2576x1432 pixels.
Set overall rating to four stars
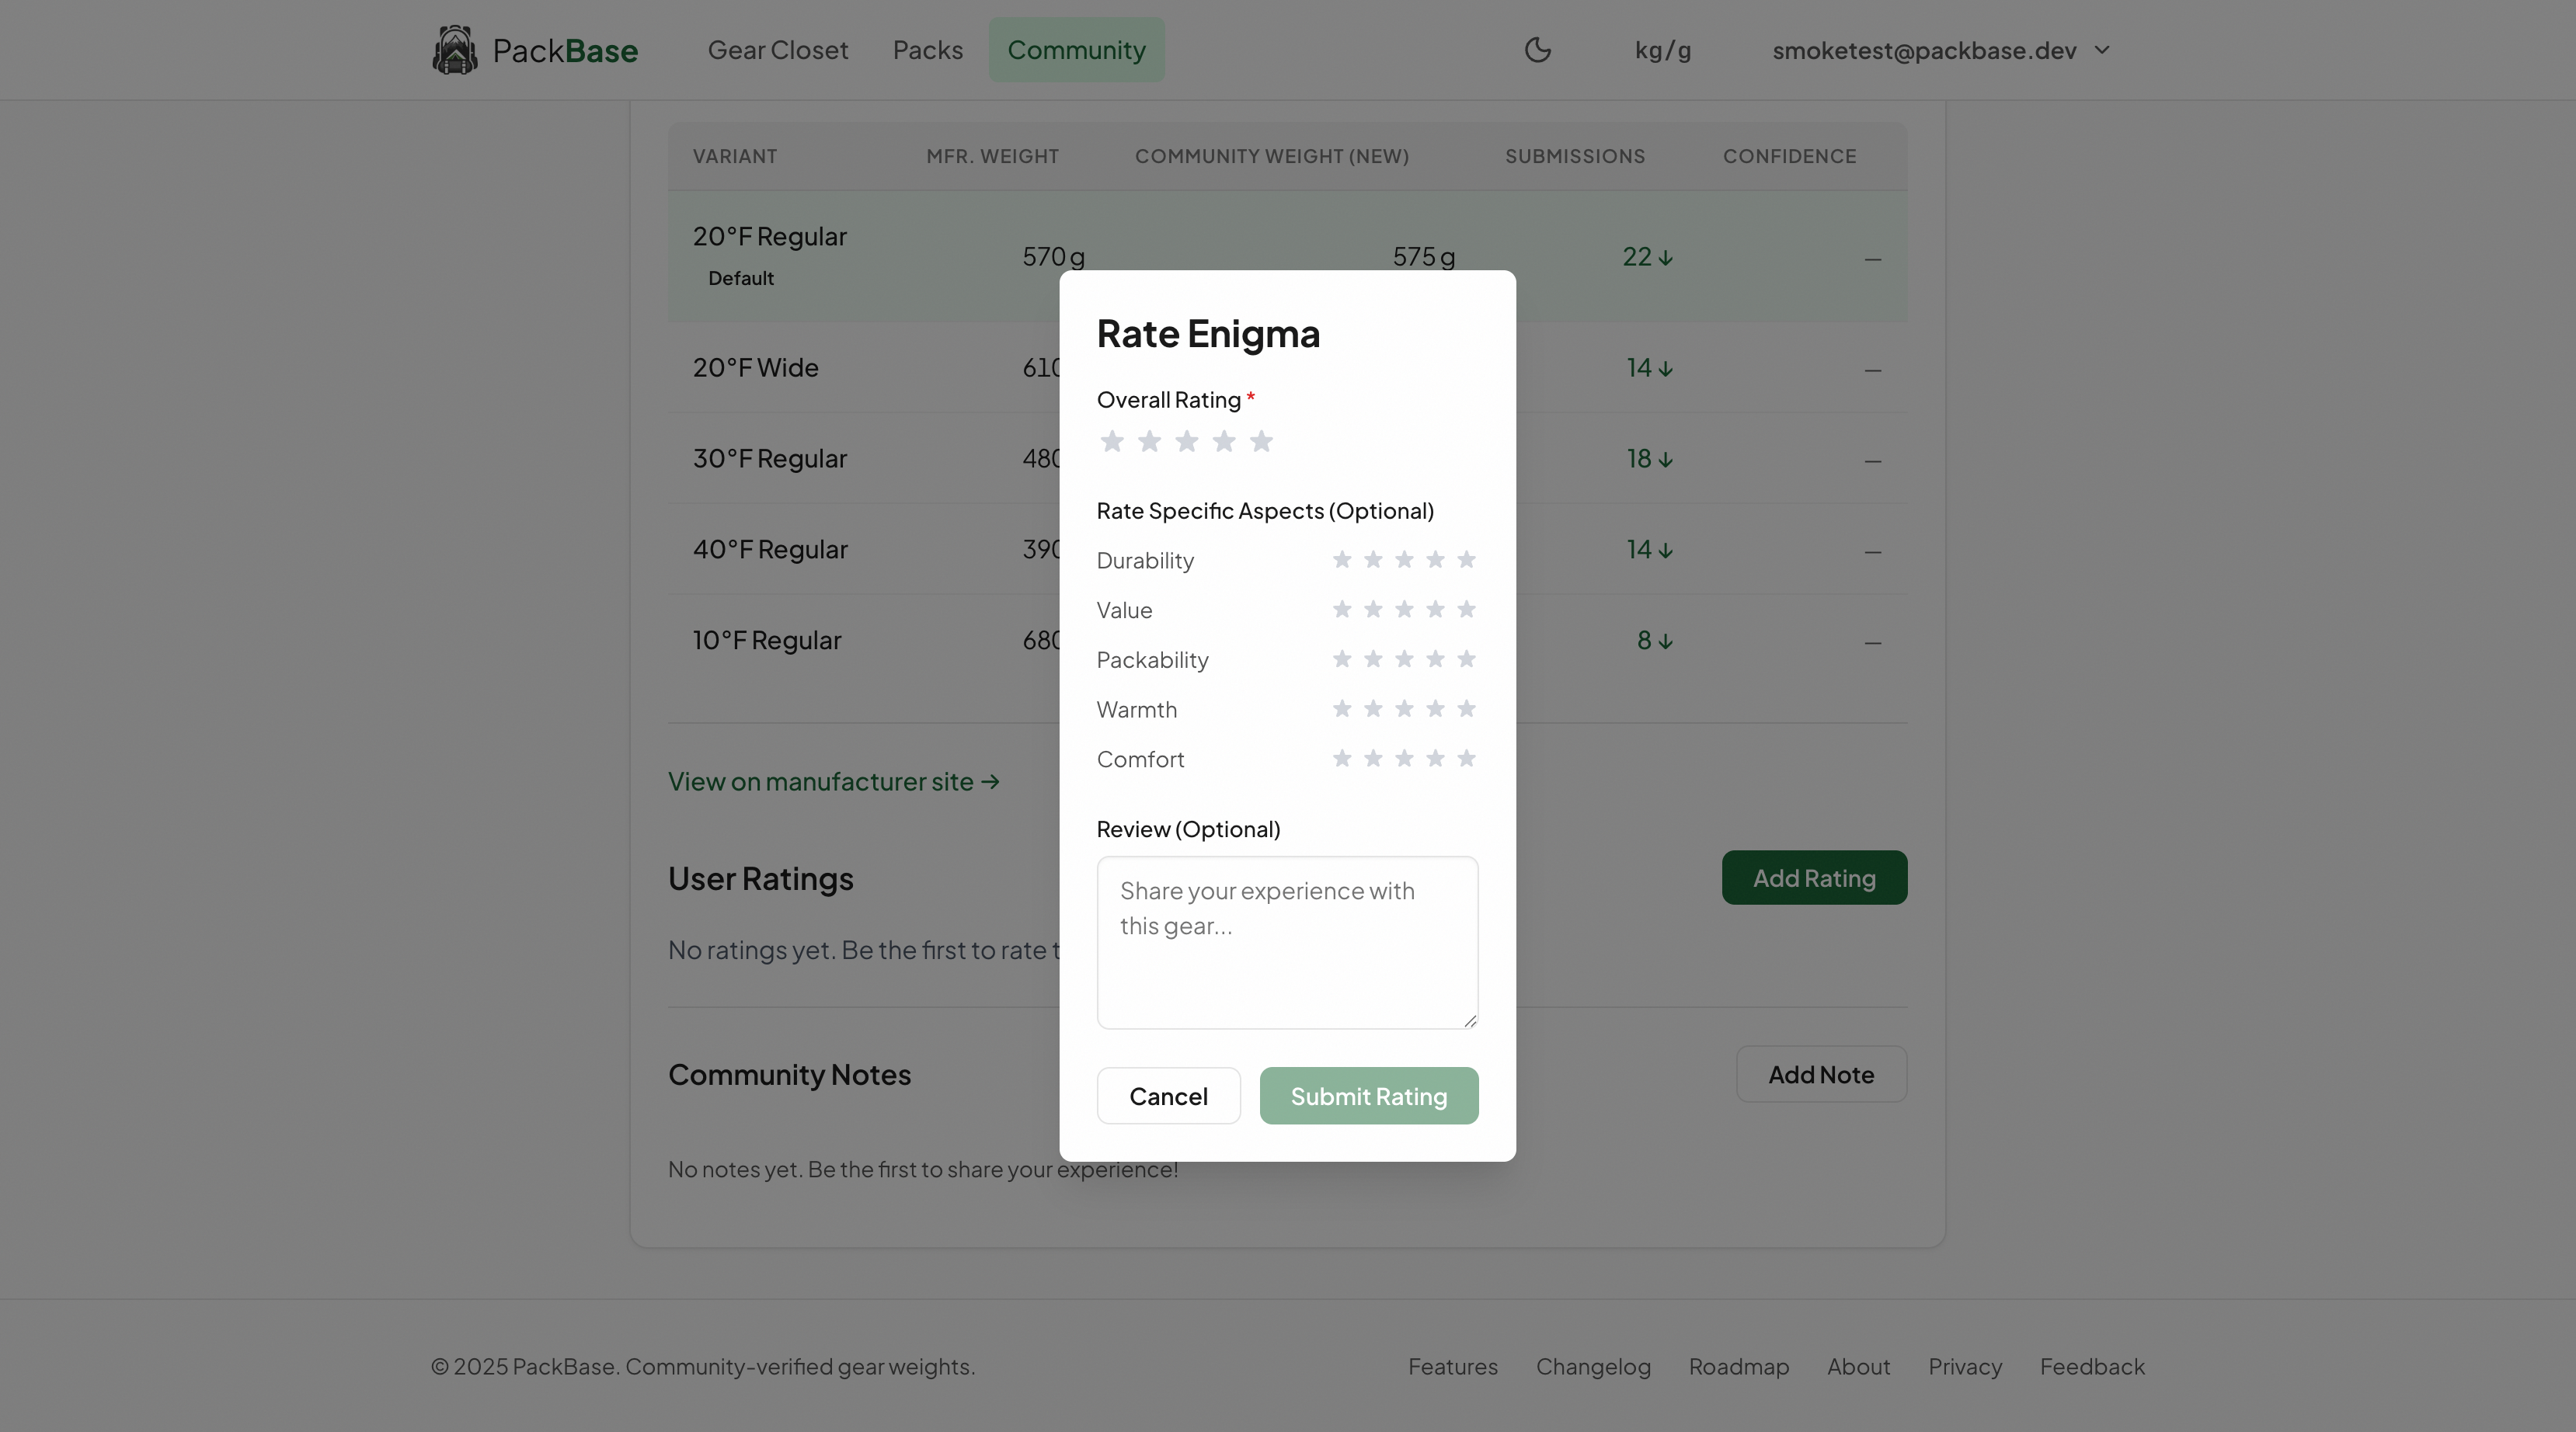[1224, 441]
